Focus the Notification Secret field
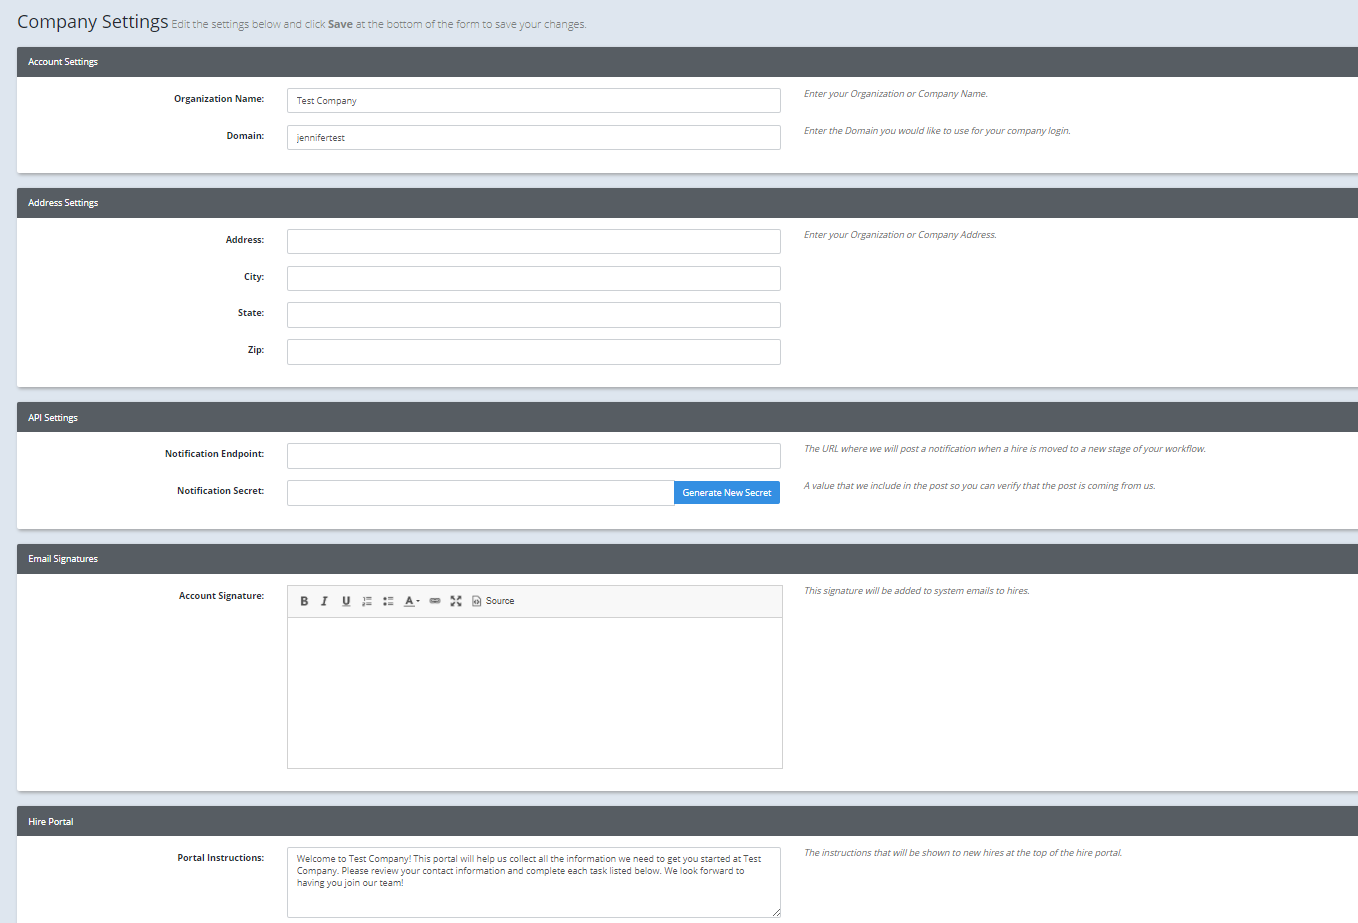The width and height of the screenshot is (1358, 923). coord(481,492)
